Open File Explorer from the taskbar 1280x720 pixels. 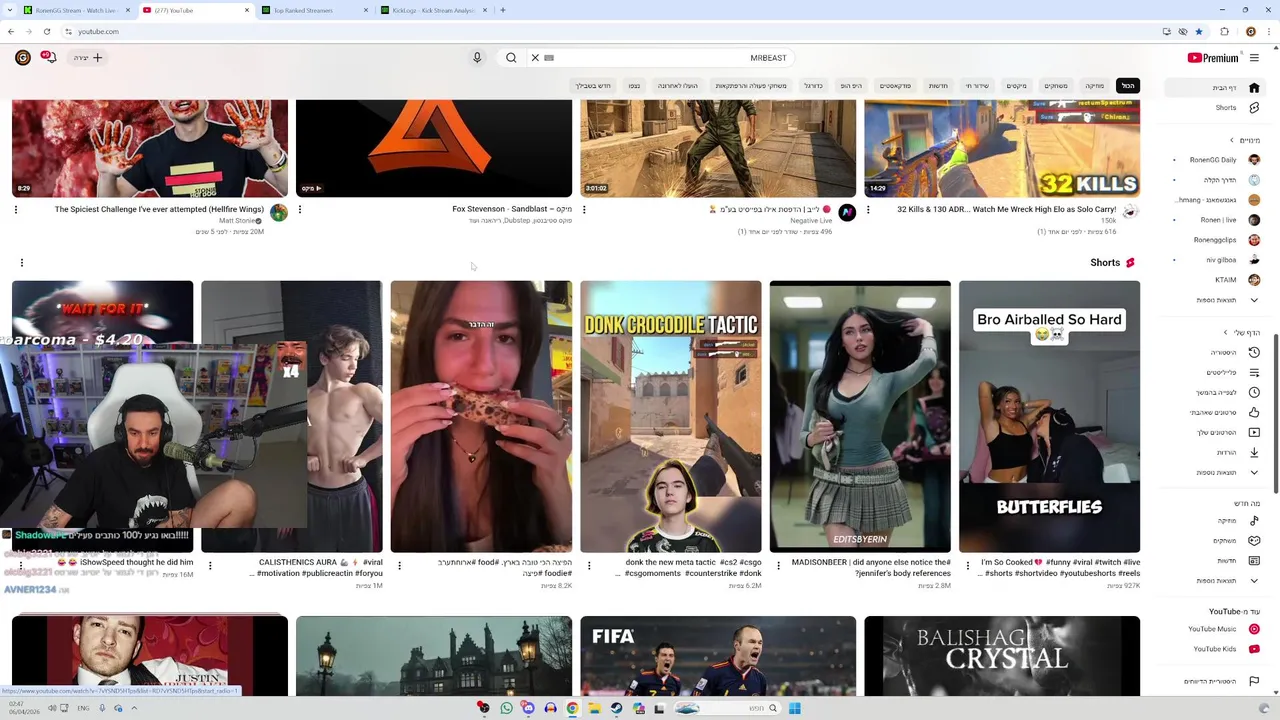(594, 708)
